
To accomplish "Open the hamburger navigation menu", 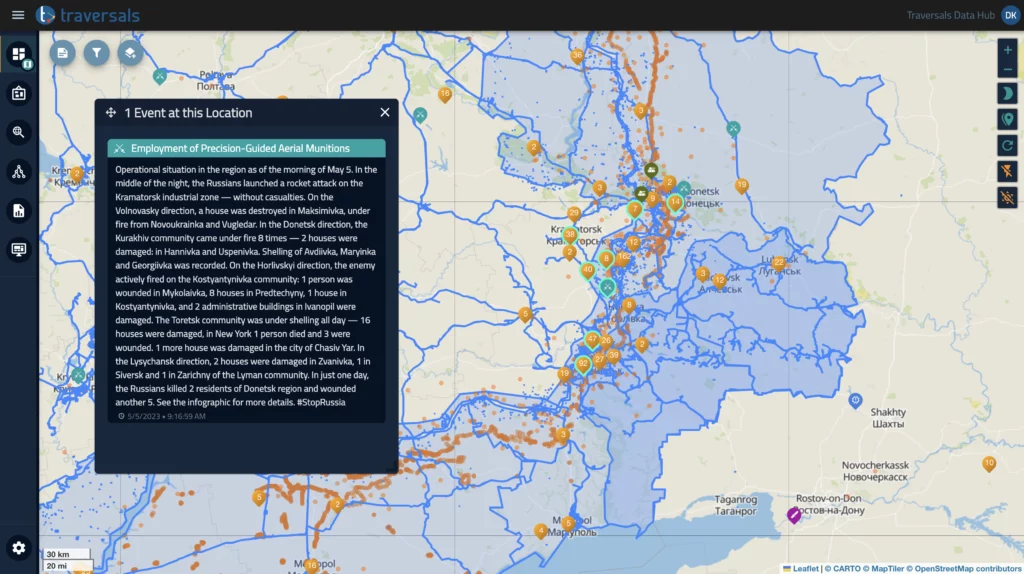I will point(18,14).
